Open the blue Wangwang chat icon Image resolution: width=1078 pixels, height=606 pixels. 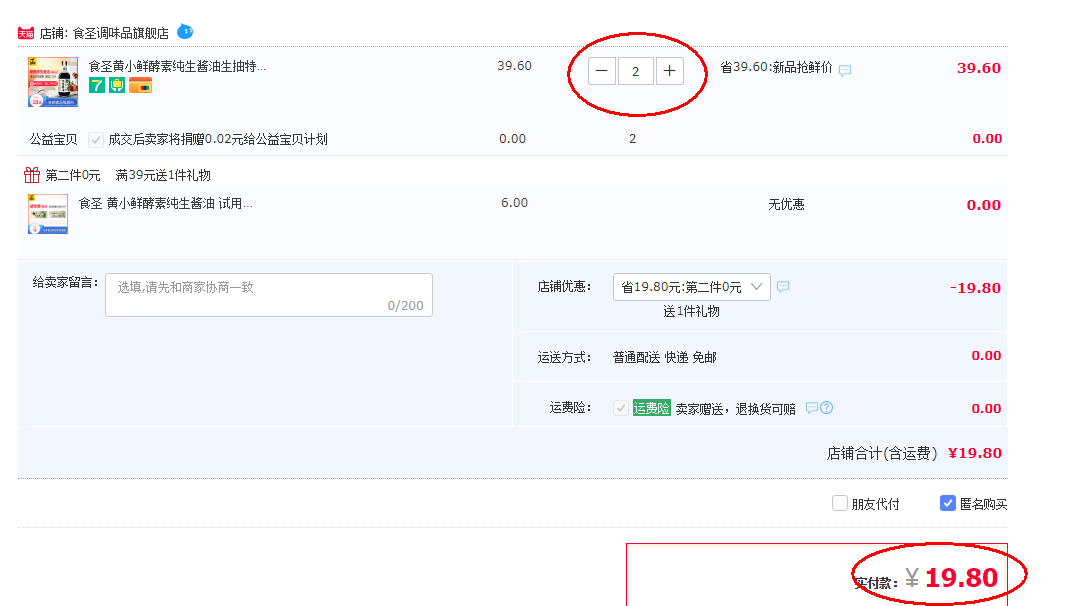click(x=185, y=32)
